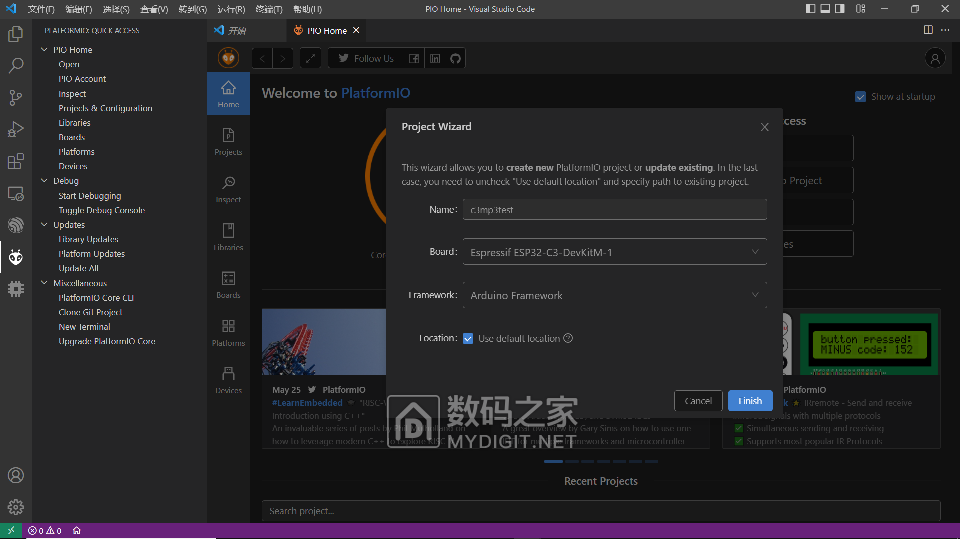This screenshot has height=543, width=966.
Task: Open Boards in PIO Home sidebar
Action: (x=229, y=287)
